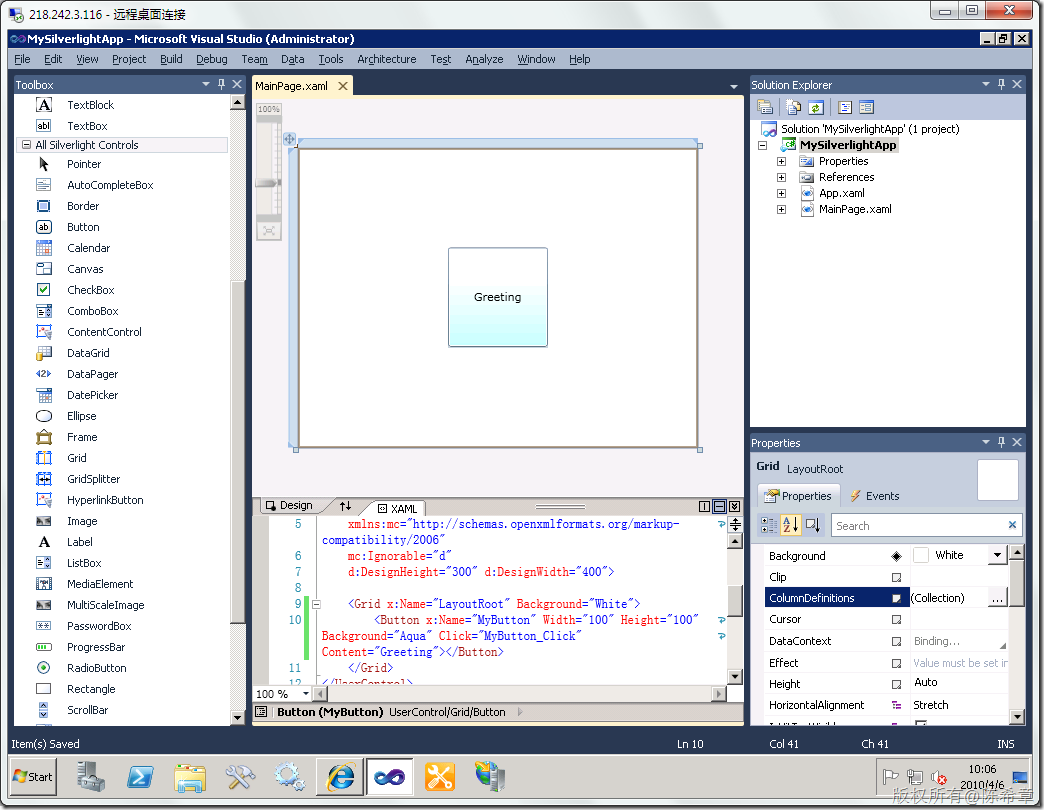This screenshot has height=810, width=1044.
Task: Open the ColumnDefinitions collection editor button
Action: click(x=997, y=598)
